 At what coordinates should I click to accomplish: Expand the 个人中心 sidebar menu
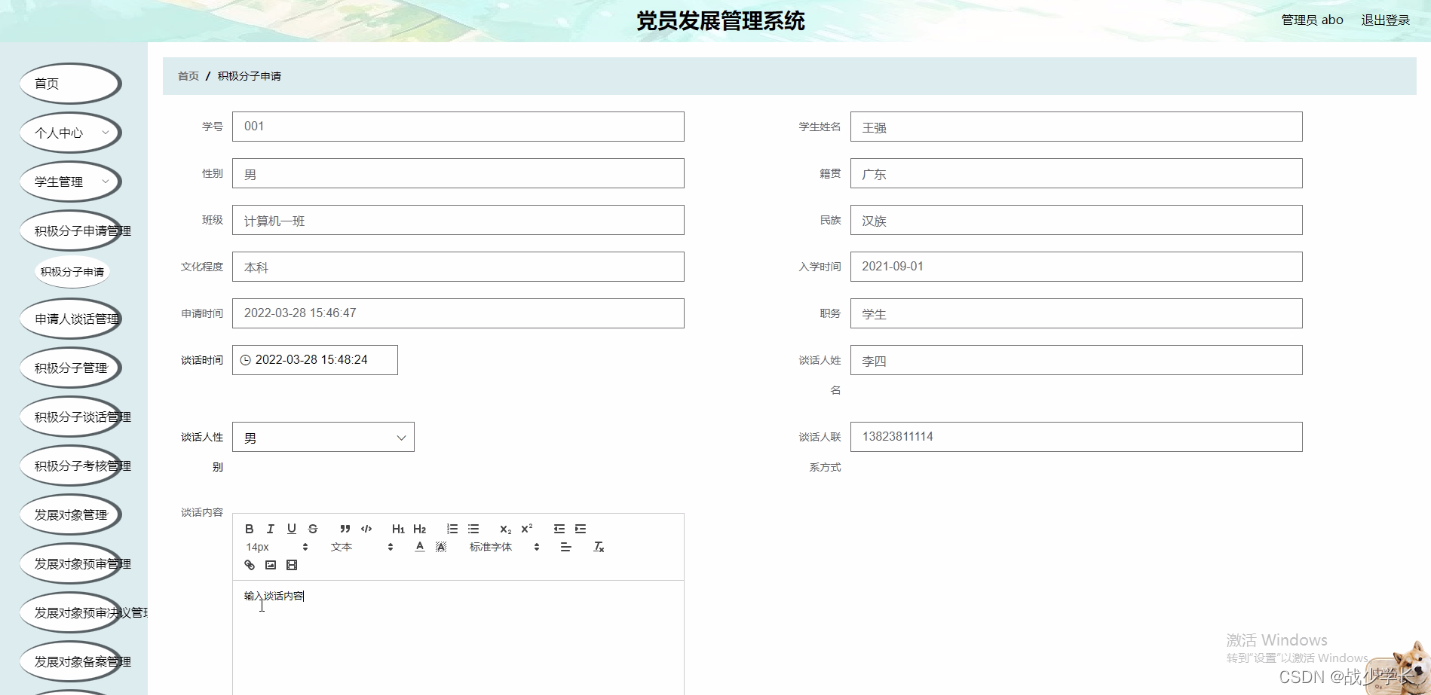point(70,132)
